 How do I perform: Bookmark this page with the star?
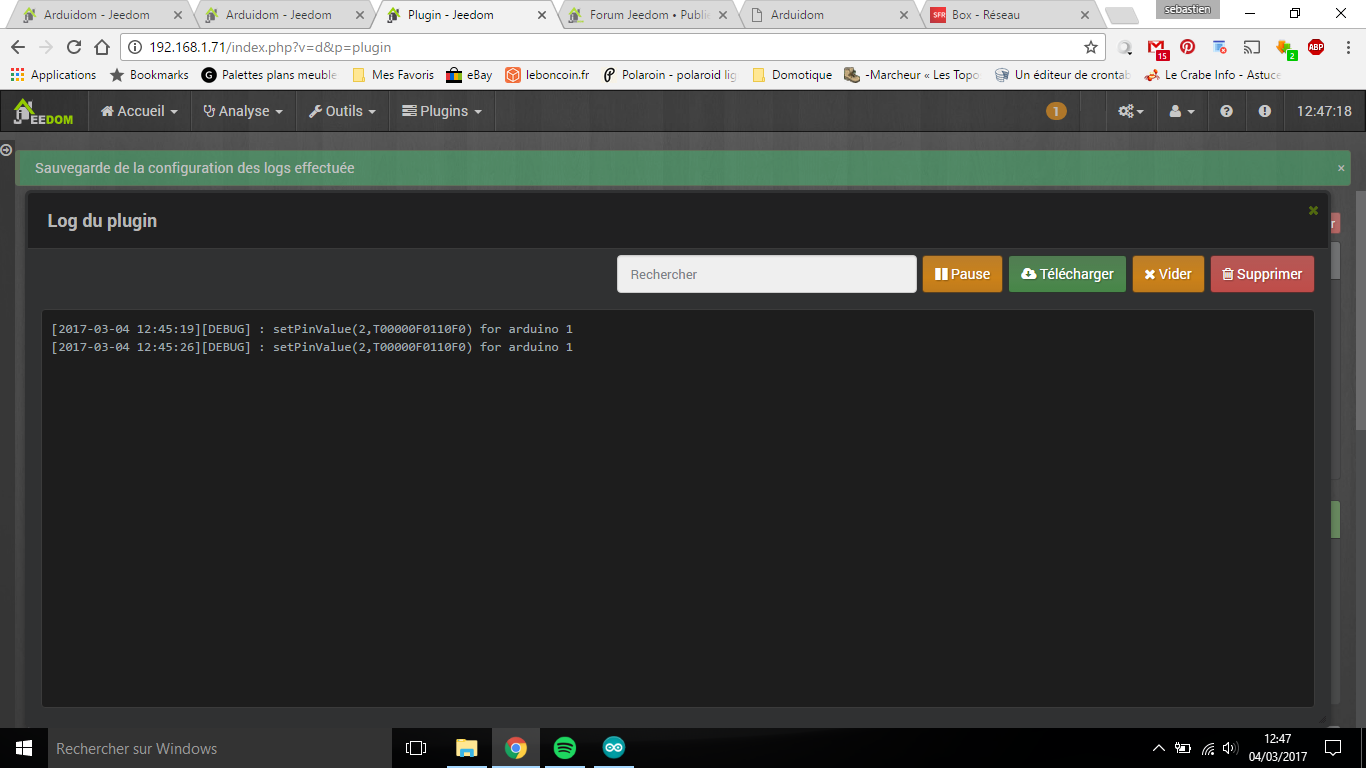coord(1091,47)
